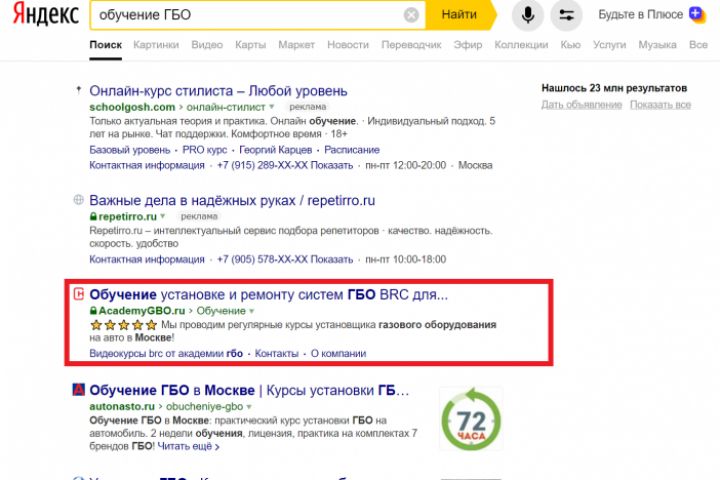The image size is (720, 480).
Task: Switch to the Переводчик tab
Action: tap(411, 45)
